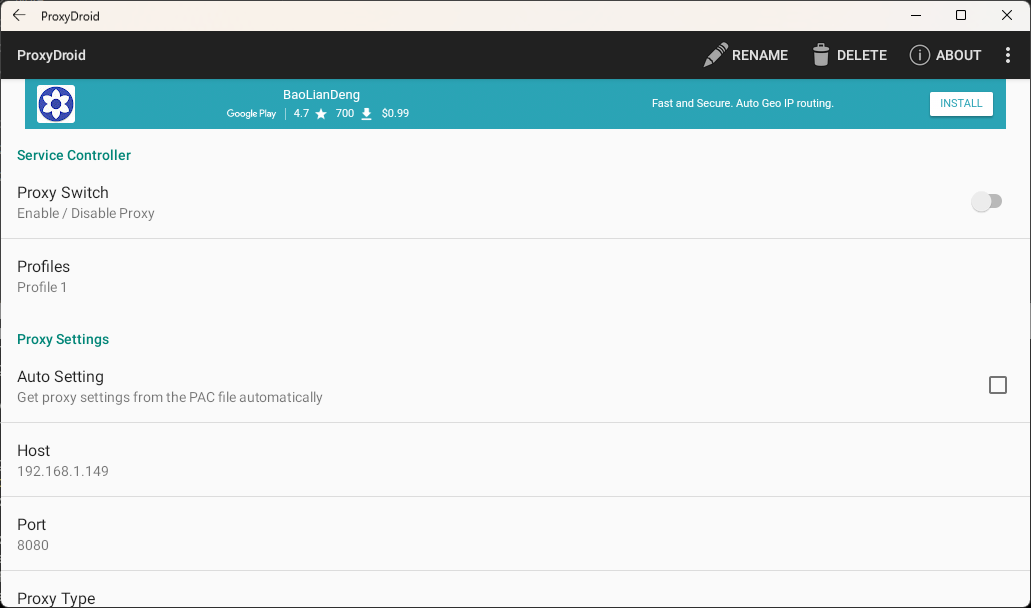Toggle the Proxy Switch on
The image size is (1031, 608).
coord(986,201)
